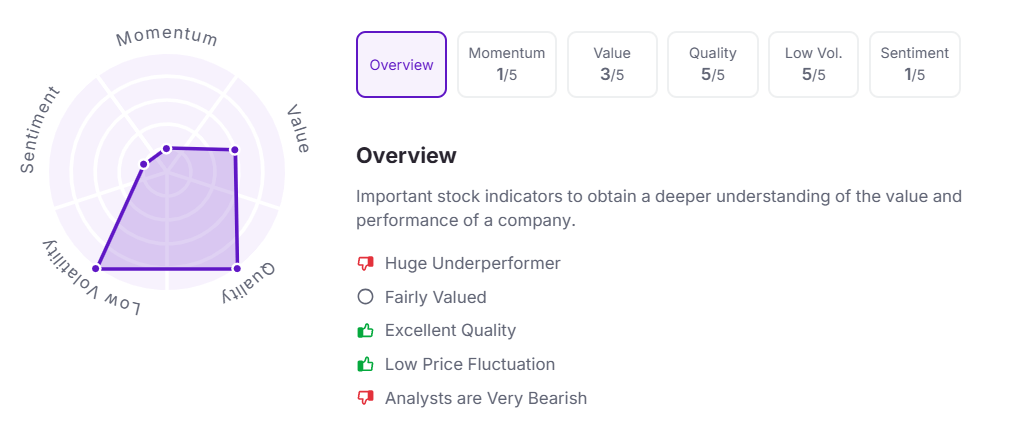Open the Quality 5/5 tab

click(712, 65)
